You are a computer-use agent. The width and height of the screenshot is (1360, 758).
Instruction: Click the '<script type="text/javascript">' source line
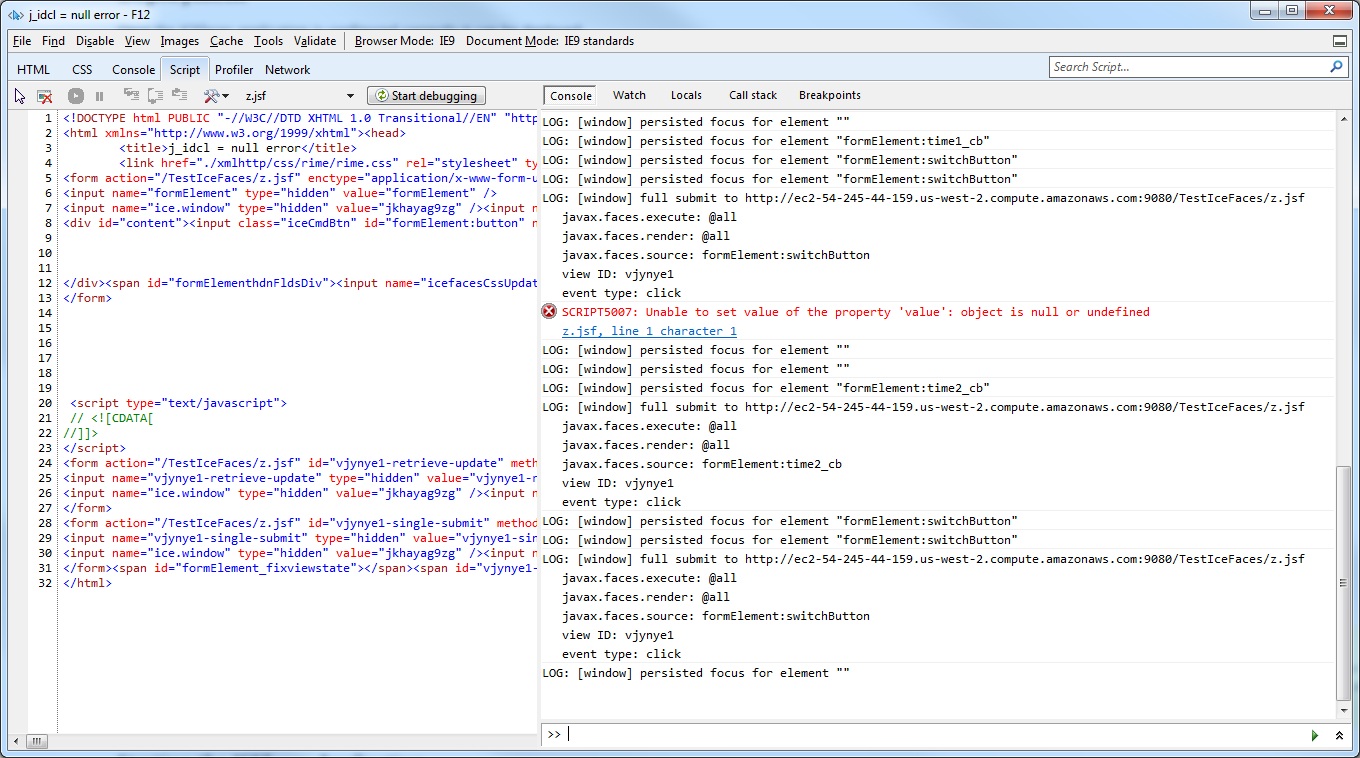(178, 403)
